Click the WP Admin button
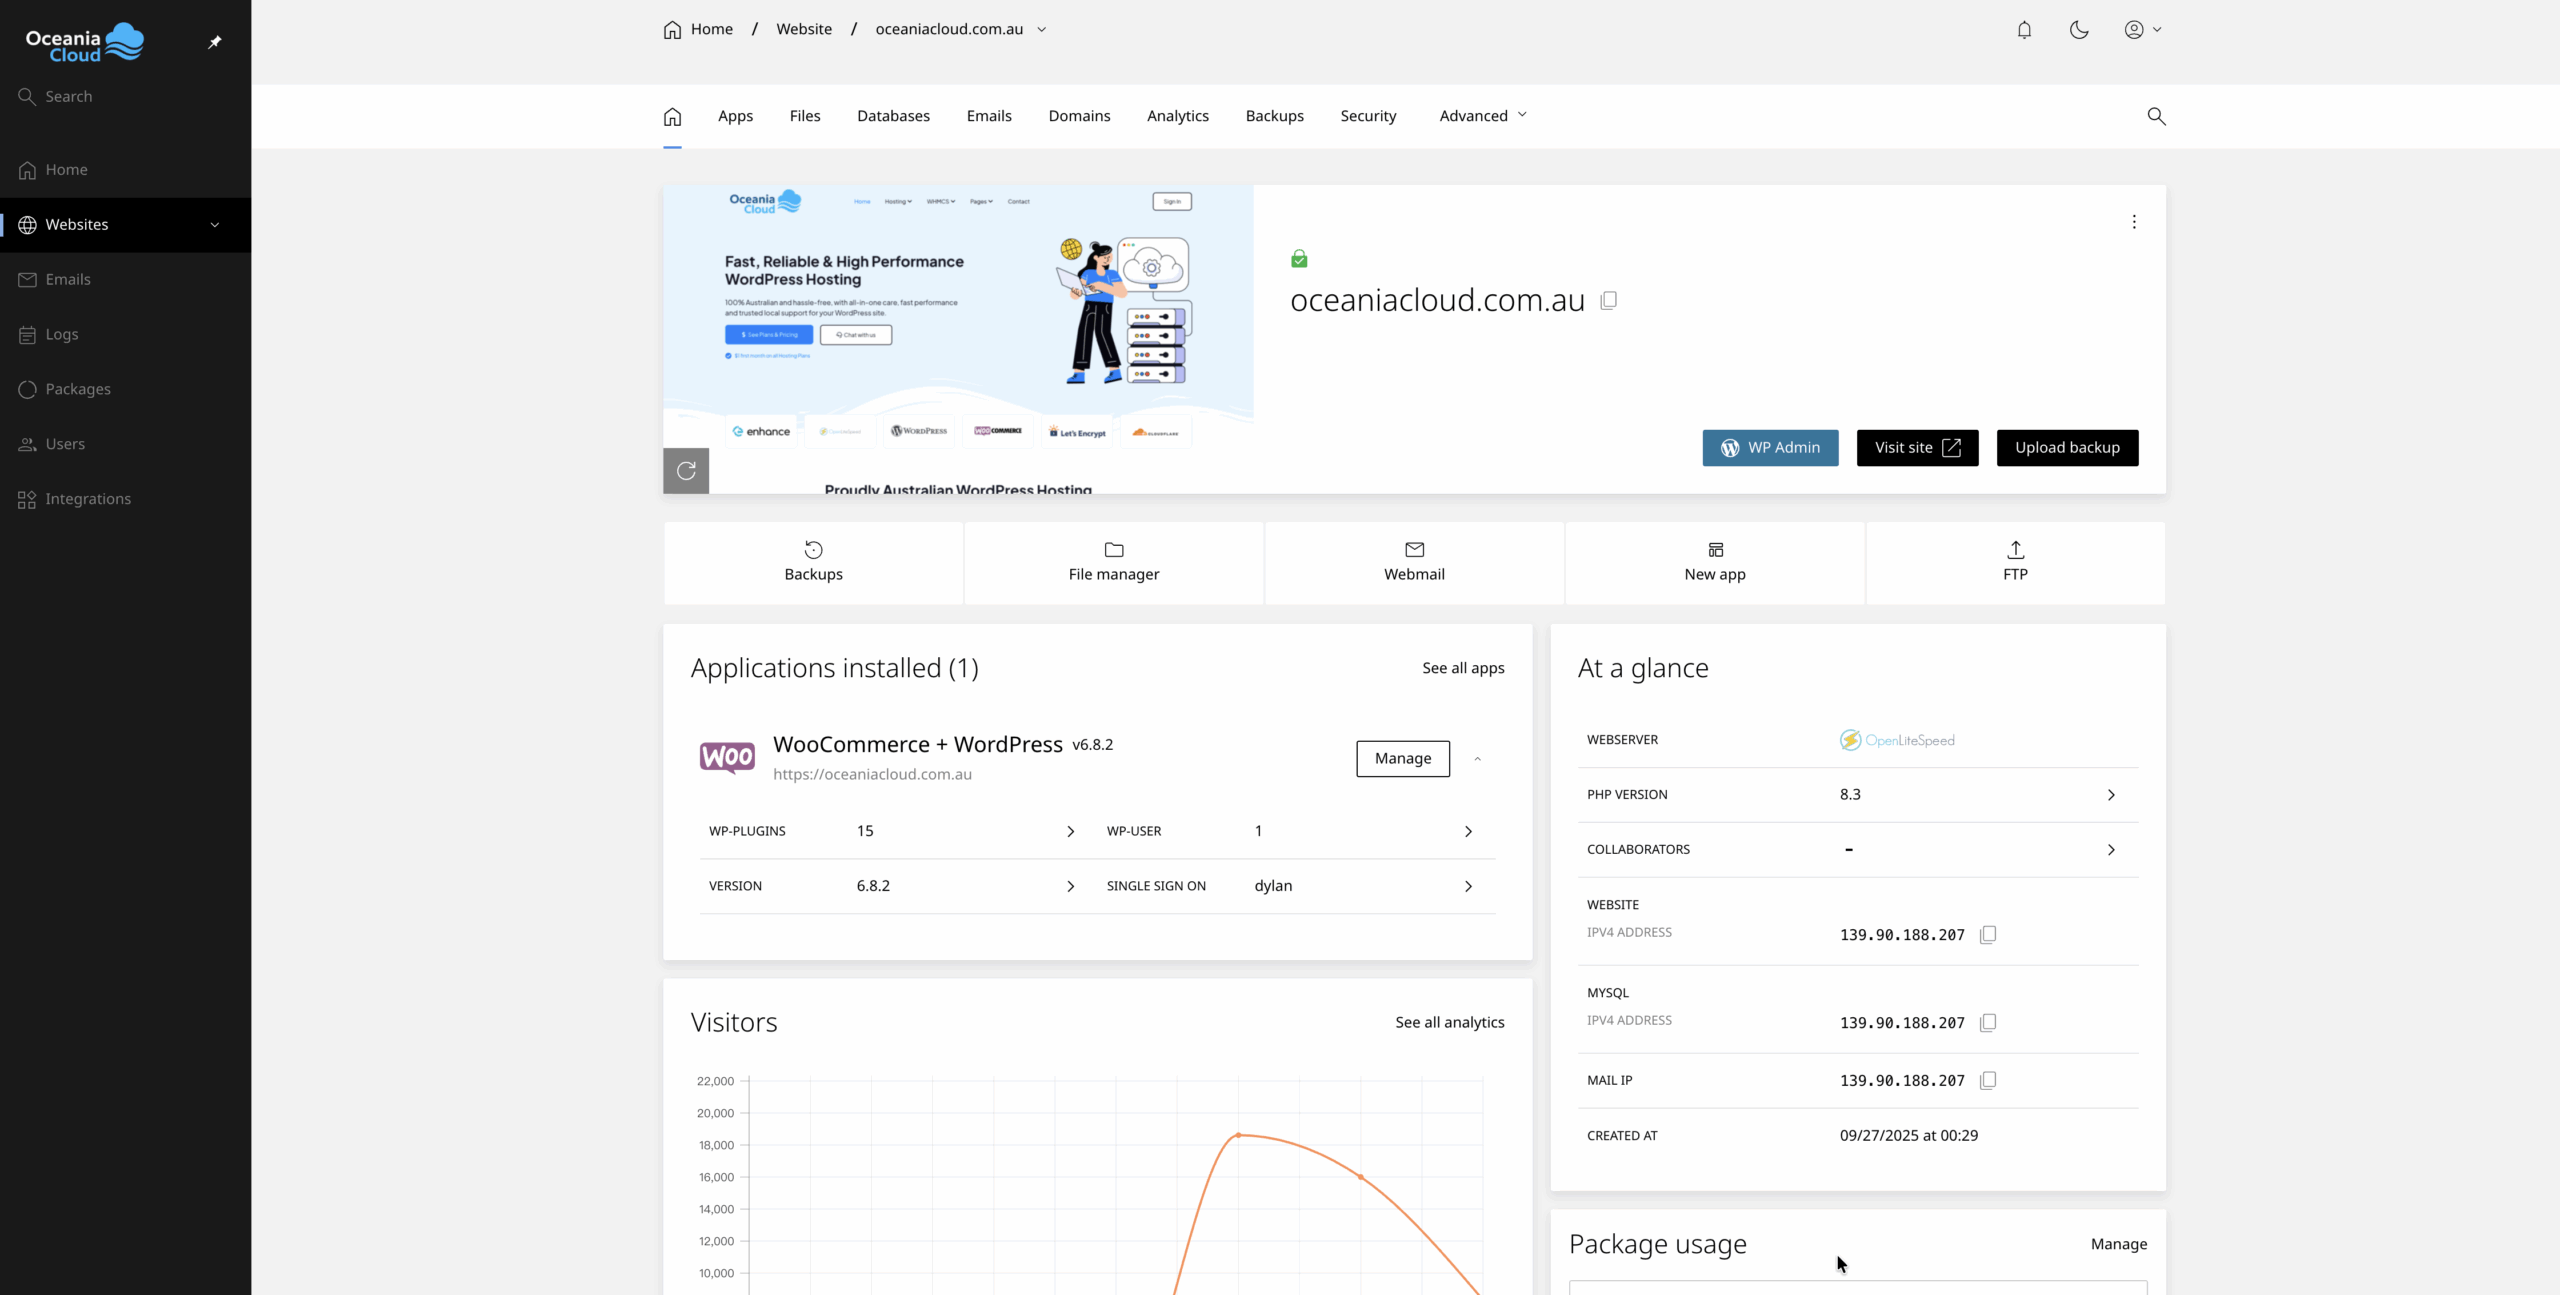 click(1770, 448)
